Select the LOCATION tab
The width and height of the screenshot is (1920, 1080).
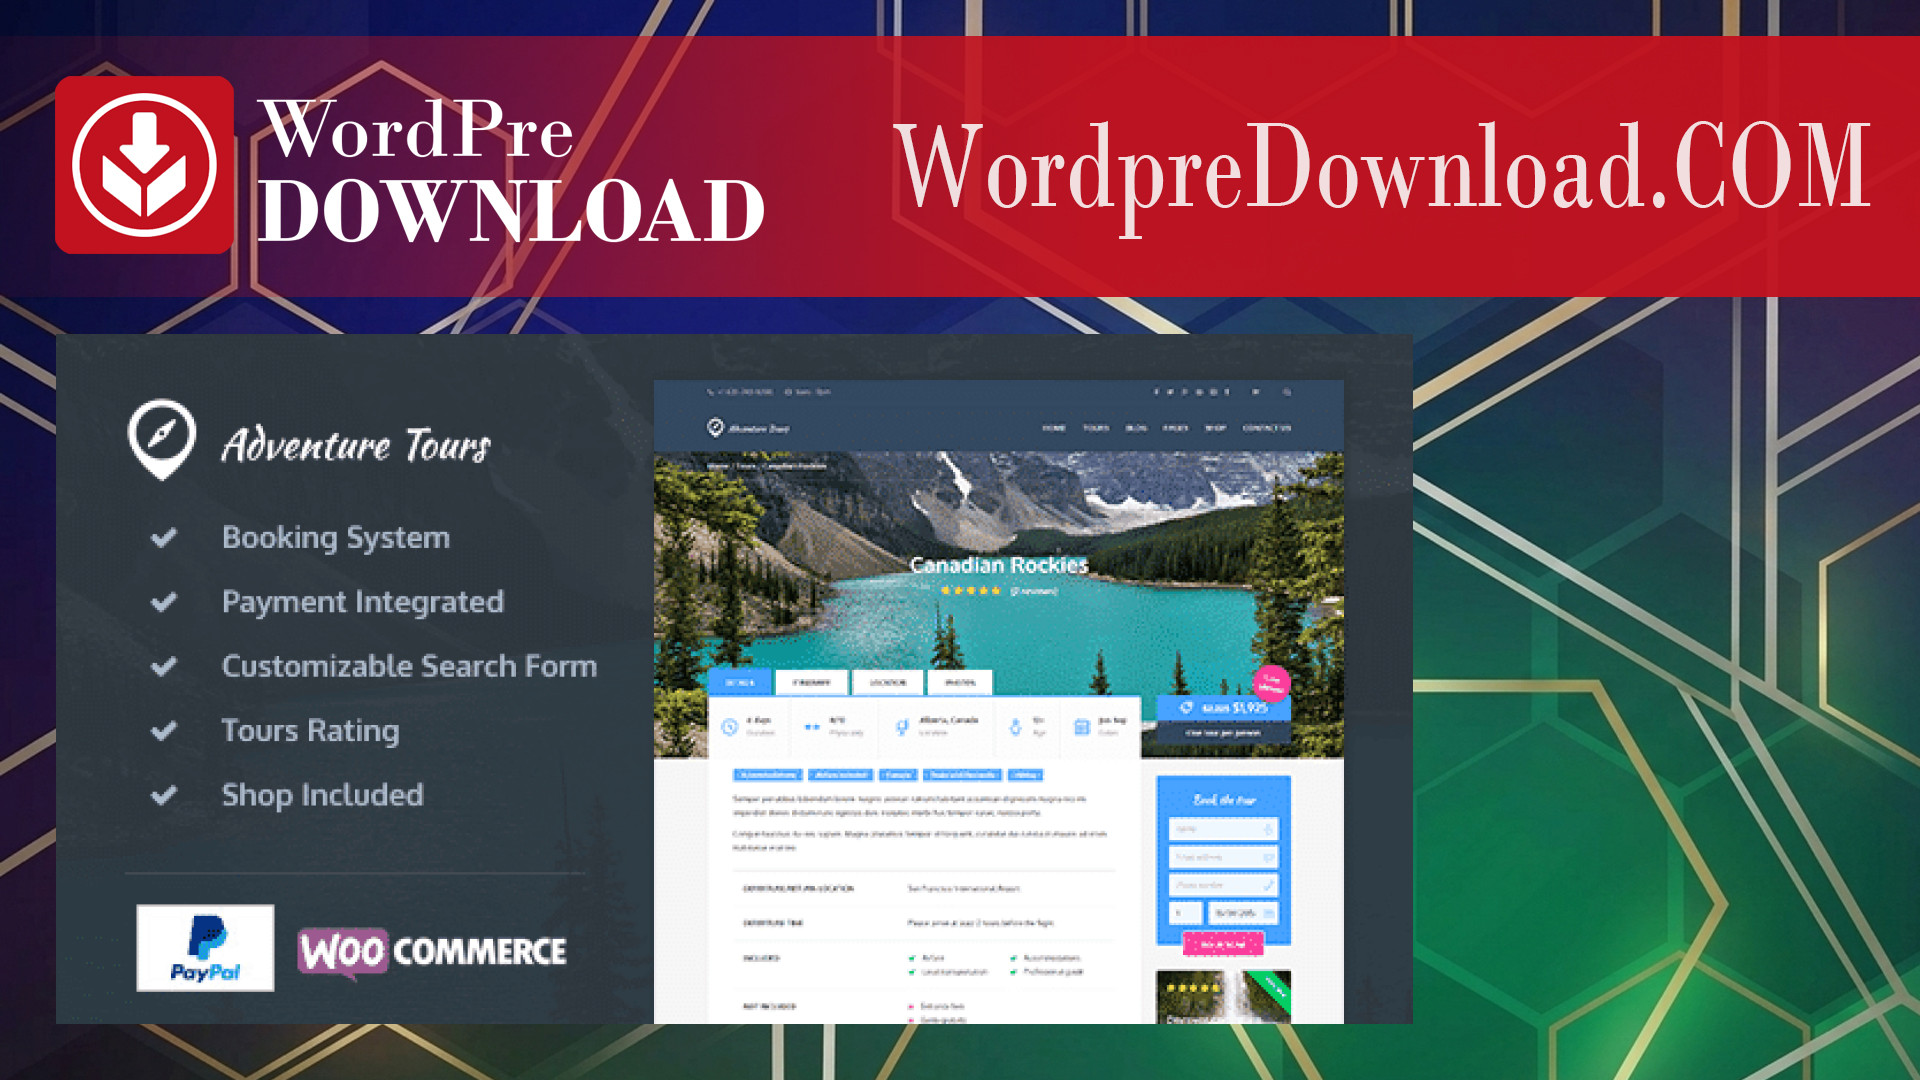click(887, 682)
